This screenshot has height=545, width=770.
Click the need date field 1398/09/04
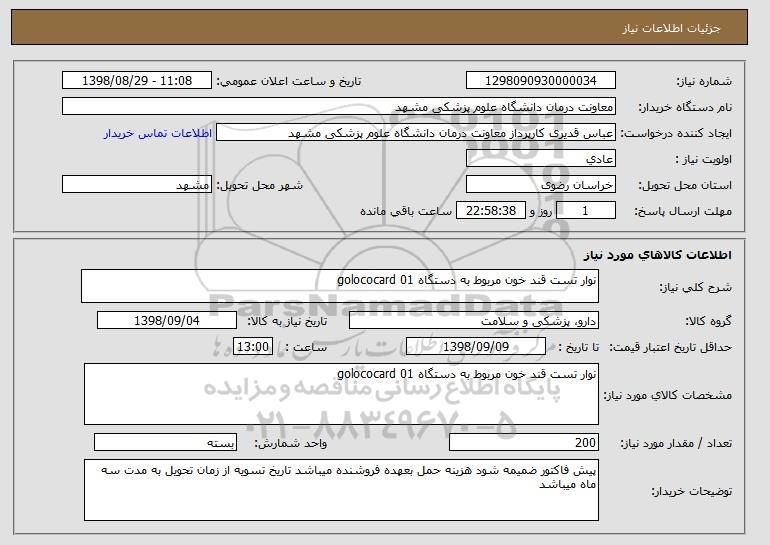[167, 321]
